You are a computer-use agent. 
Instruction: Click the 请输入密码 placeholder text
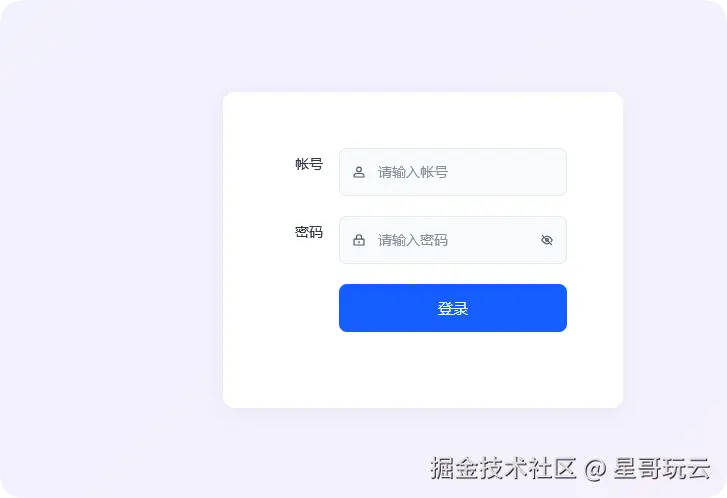click(x=413, y=240)
